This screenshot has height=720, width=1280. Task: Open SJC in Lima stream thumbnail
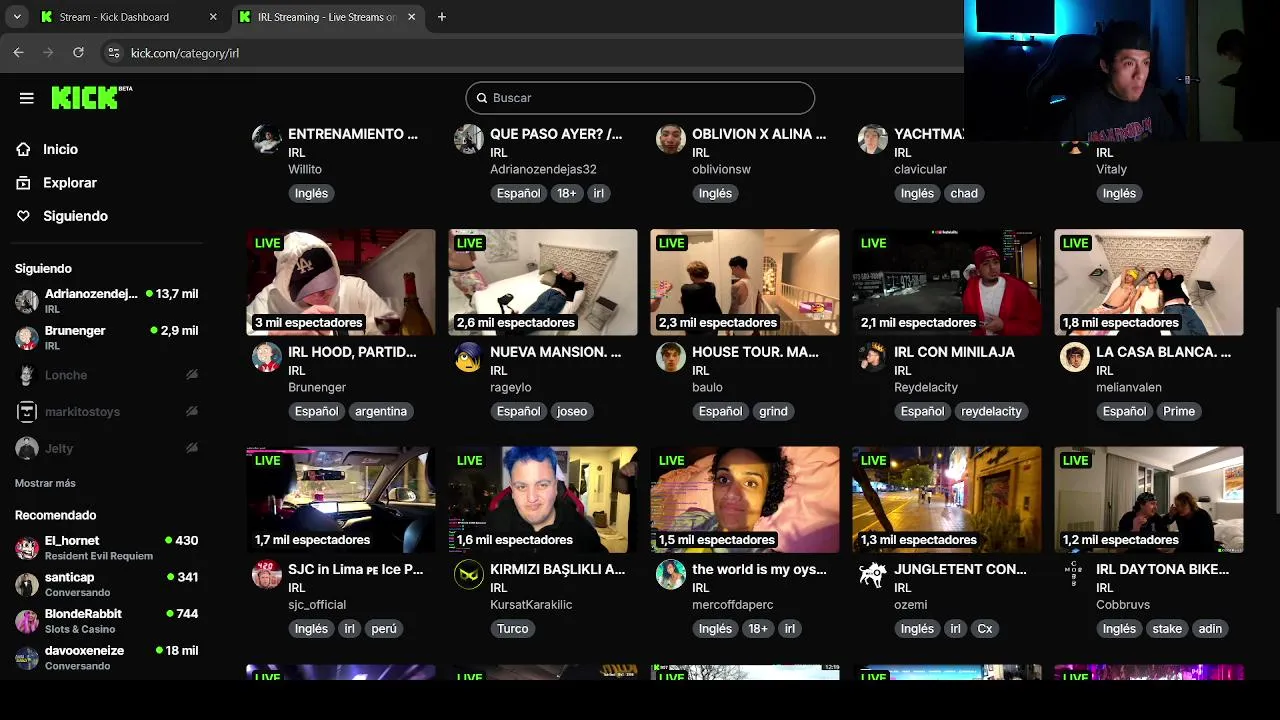coord(341,500)
